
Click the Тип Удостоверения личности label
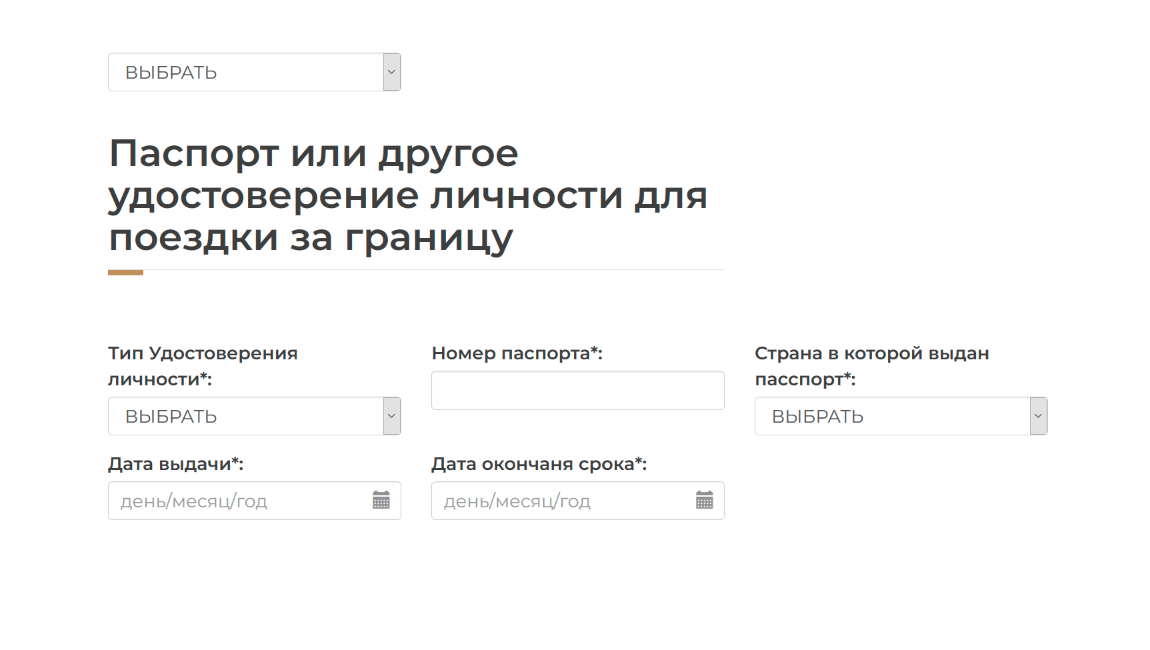[x=203, y=366]
